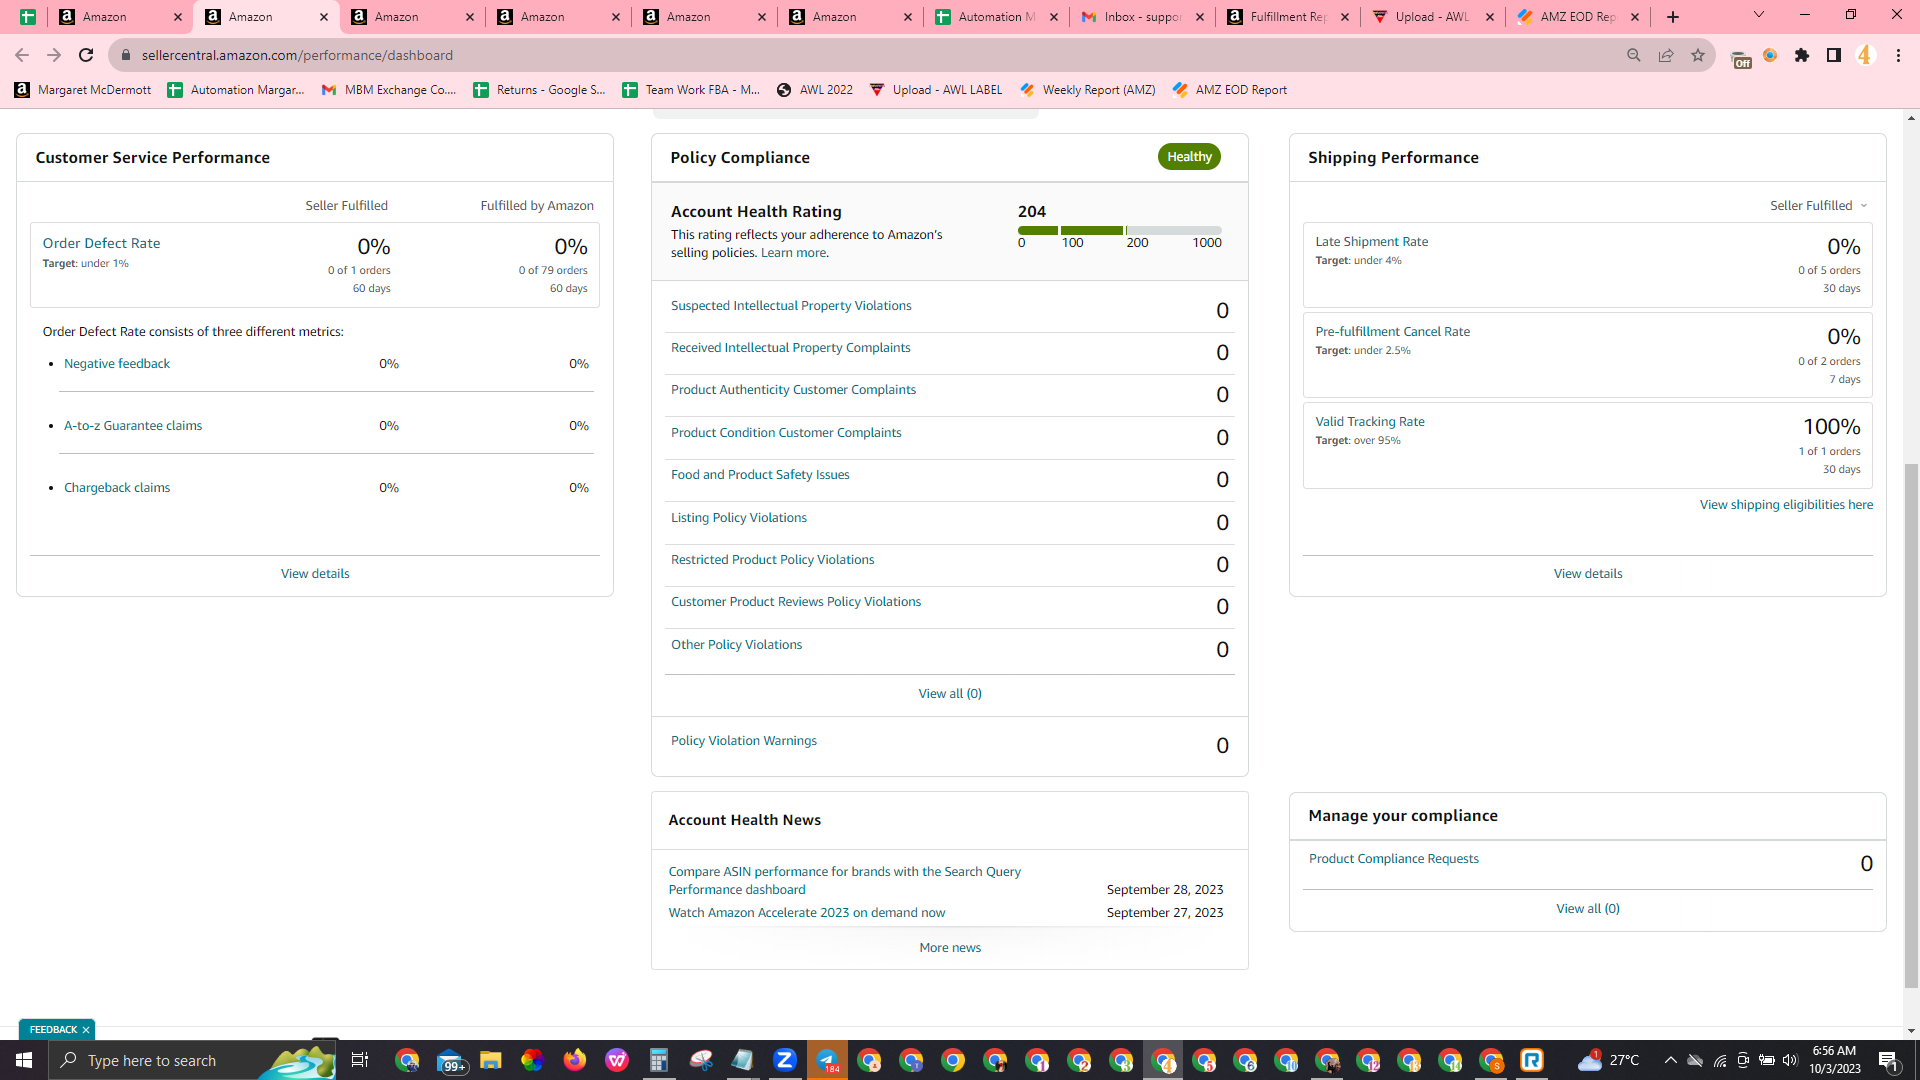Open Team Work FBA bookmark
Screen dimensions: 1920x1080
pyautogui.click(x=691, y=90)
